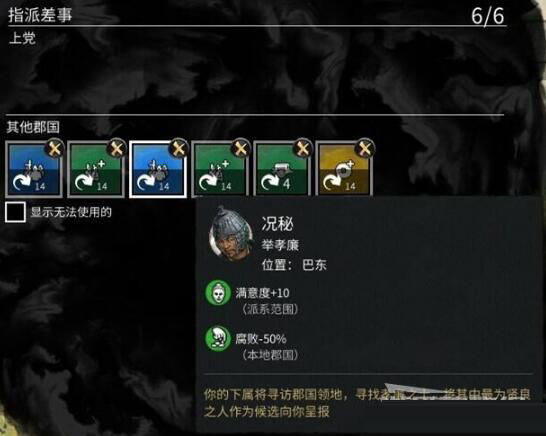Select the highlighted blue assignment tile
This screenshot has height=436, width=546.
point(158,169)
